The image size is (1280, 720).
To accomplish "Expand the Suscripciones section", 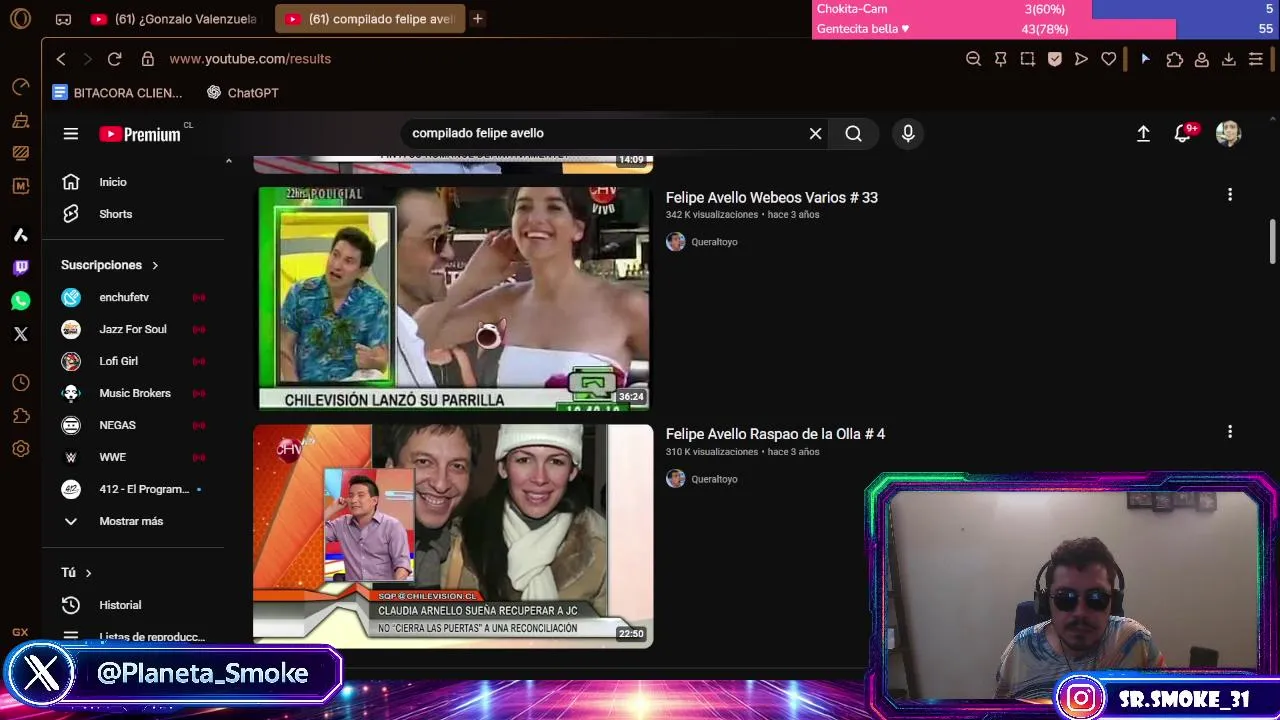I will [110, 265].
